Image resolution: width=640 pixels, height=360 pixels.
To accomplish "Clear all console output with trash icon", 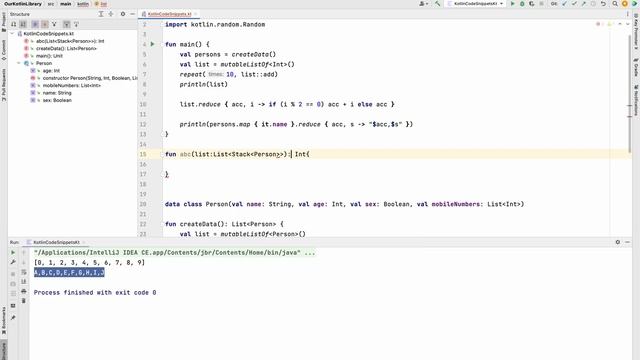I will point(24,301).
